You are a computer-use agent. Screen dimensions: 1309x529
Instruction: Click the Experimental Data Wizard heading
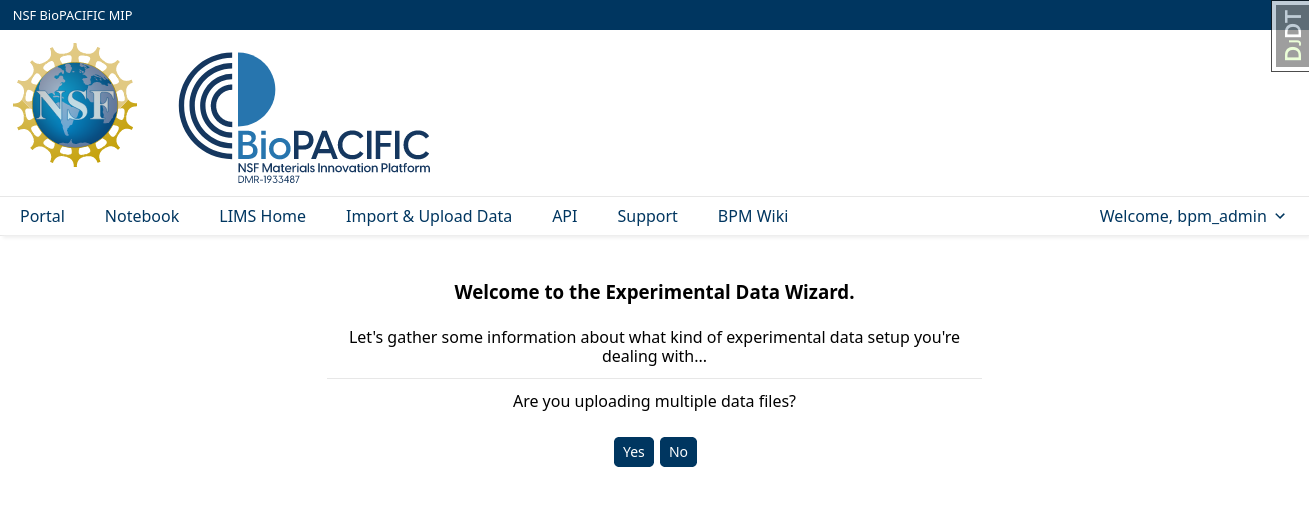(654, 292)
